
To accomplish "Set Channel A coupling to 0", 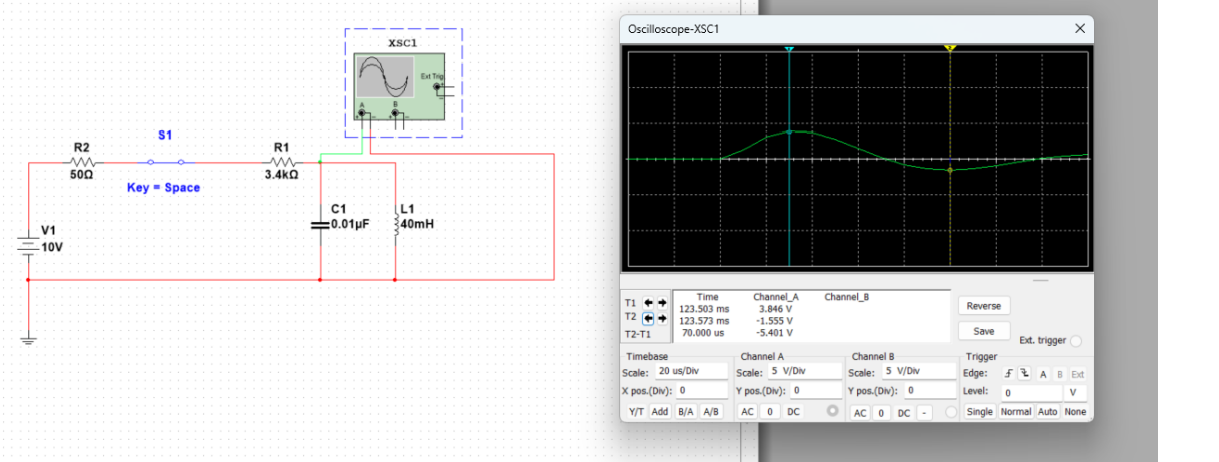I will [770, 412].
